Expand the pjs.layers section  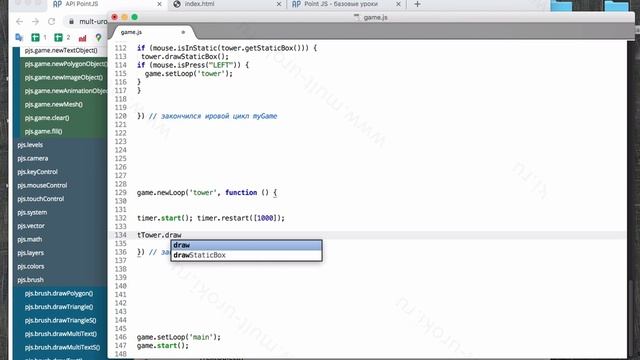pos(31,252)
